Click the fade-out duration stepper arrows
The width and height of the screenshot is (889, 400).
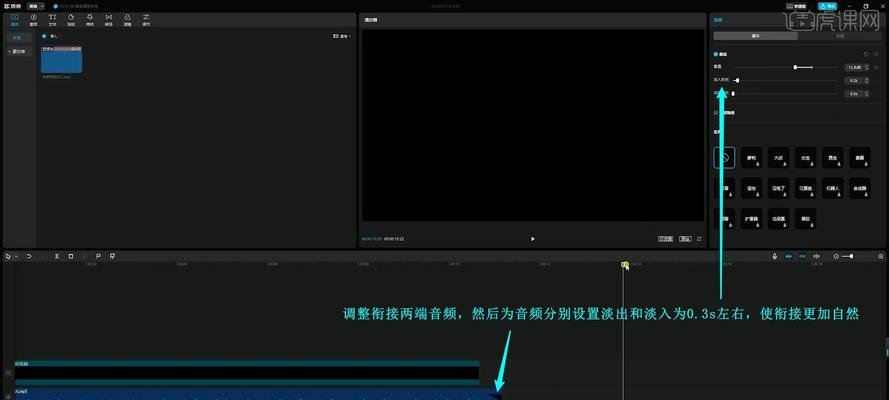(x=866, y=93)
